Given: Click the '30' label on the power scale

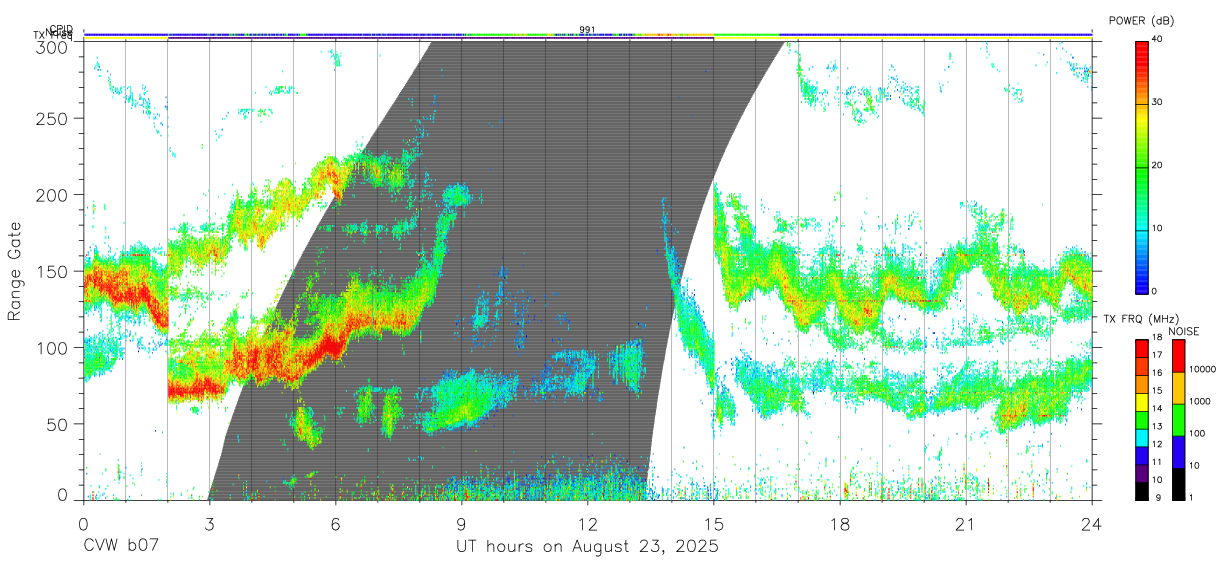Looking at the screenshot, I should (1157, 102).
